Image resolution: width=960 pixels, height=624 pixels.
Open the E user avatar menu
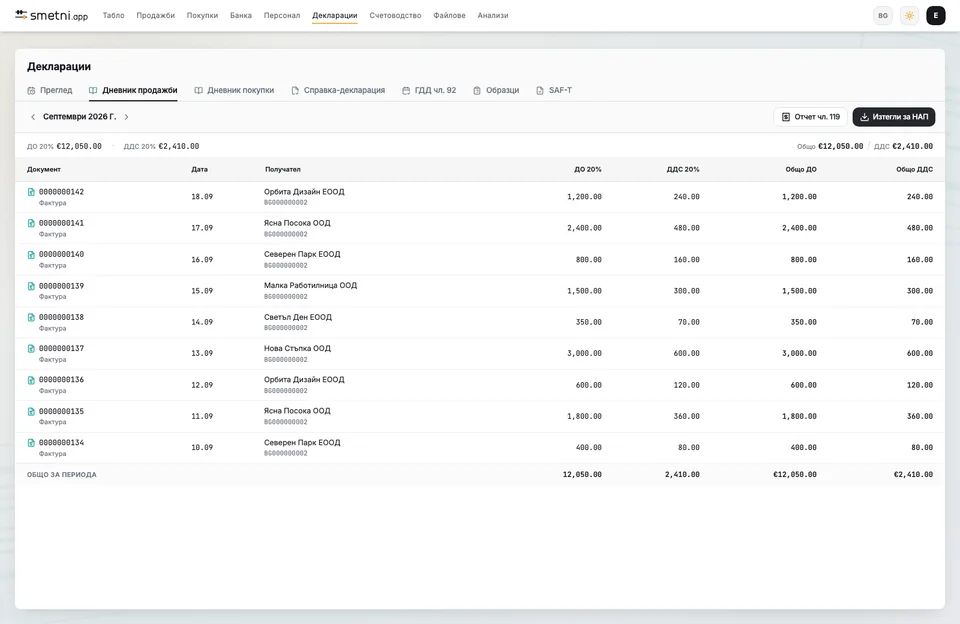click(936, 16)
